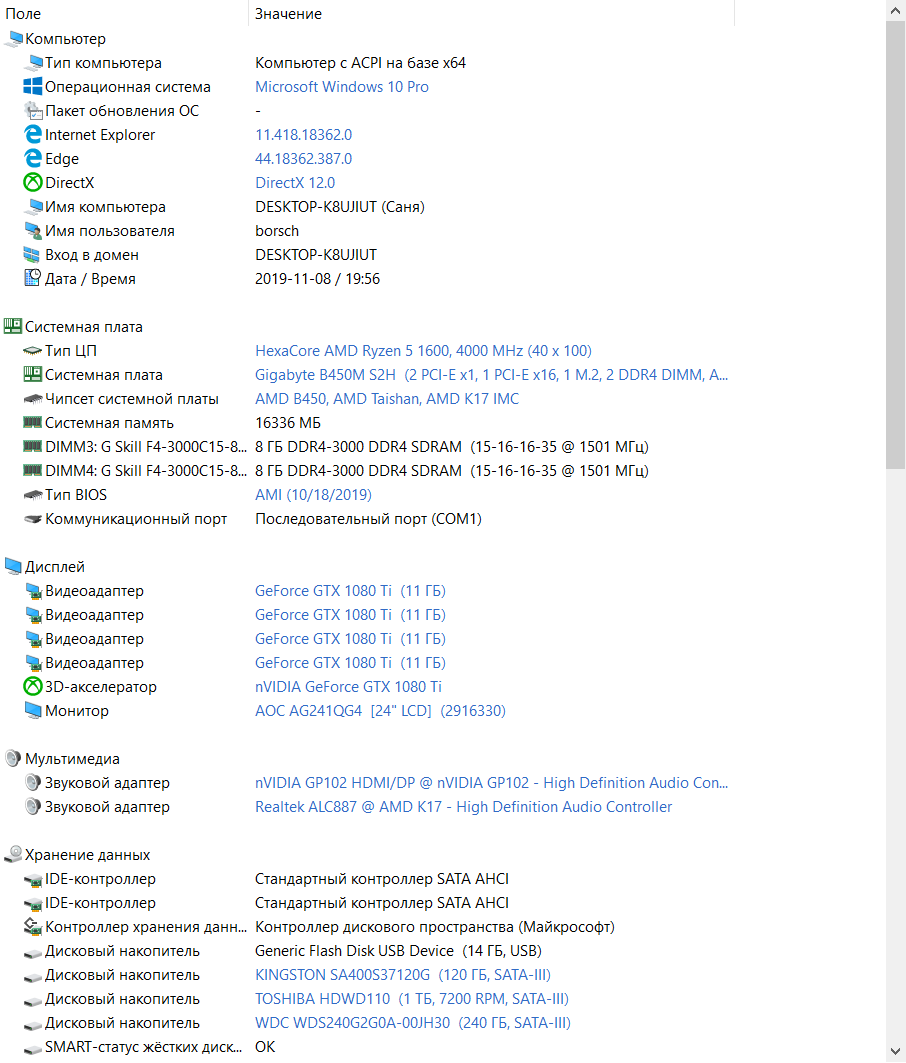The height and width of the screenshot is (1063, 906).
Task: Select the 2019-11-08 / 19:56 date value
Action: tap(317, 279)
